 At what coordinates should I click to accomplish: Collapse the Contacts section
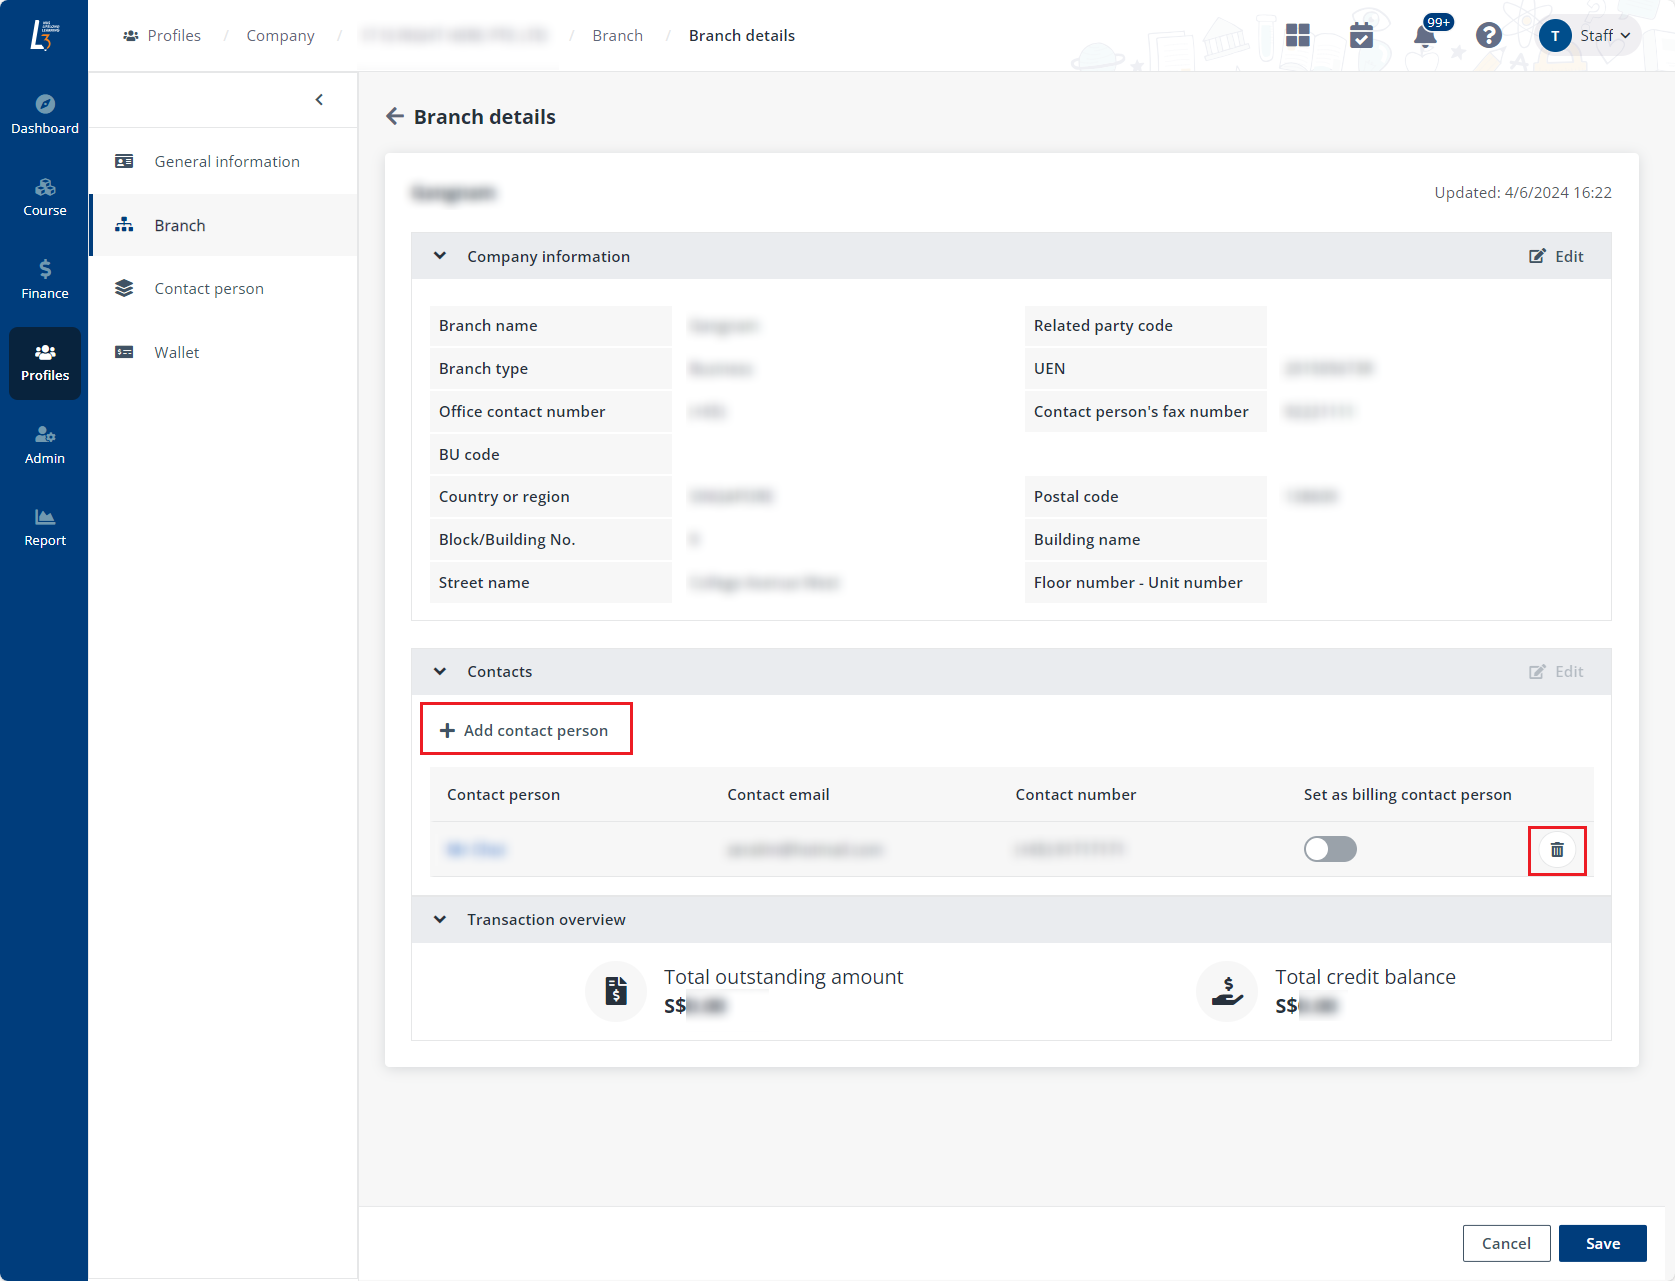click(440, 671)
